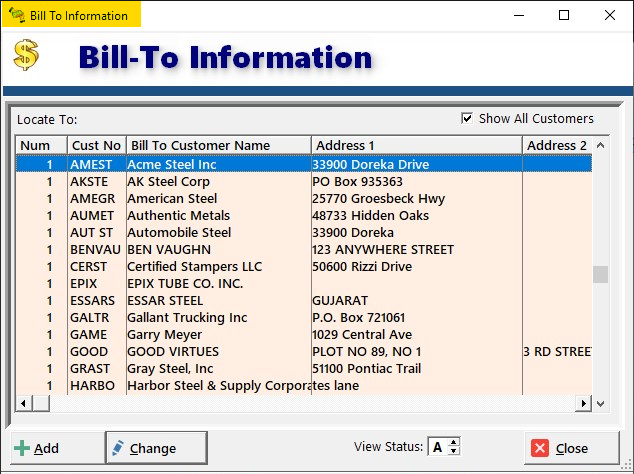Click the View Status field showing A
Screen dimensions: 634x474
(x=438, y=447)
